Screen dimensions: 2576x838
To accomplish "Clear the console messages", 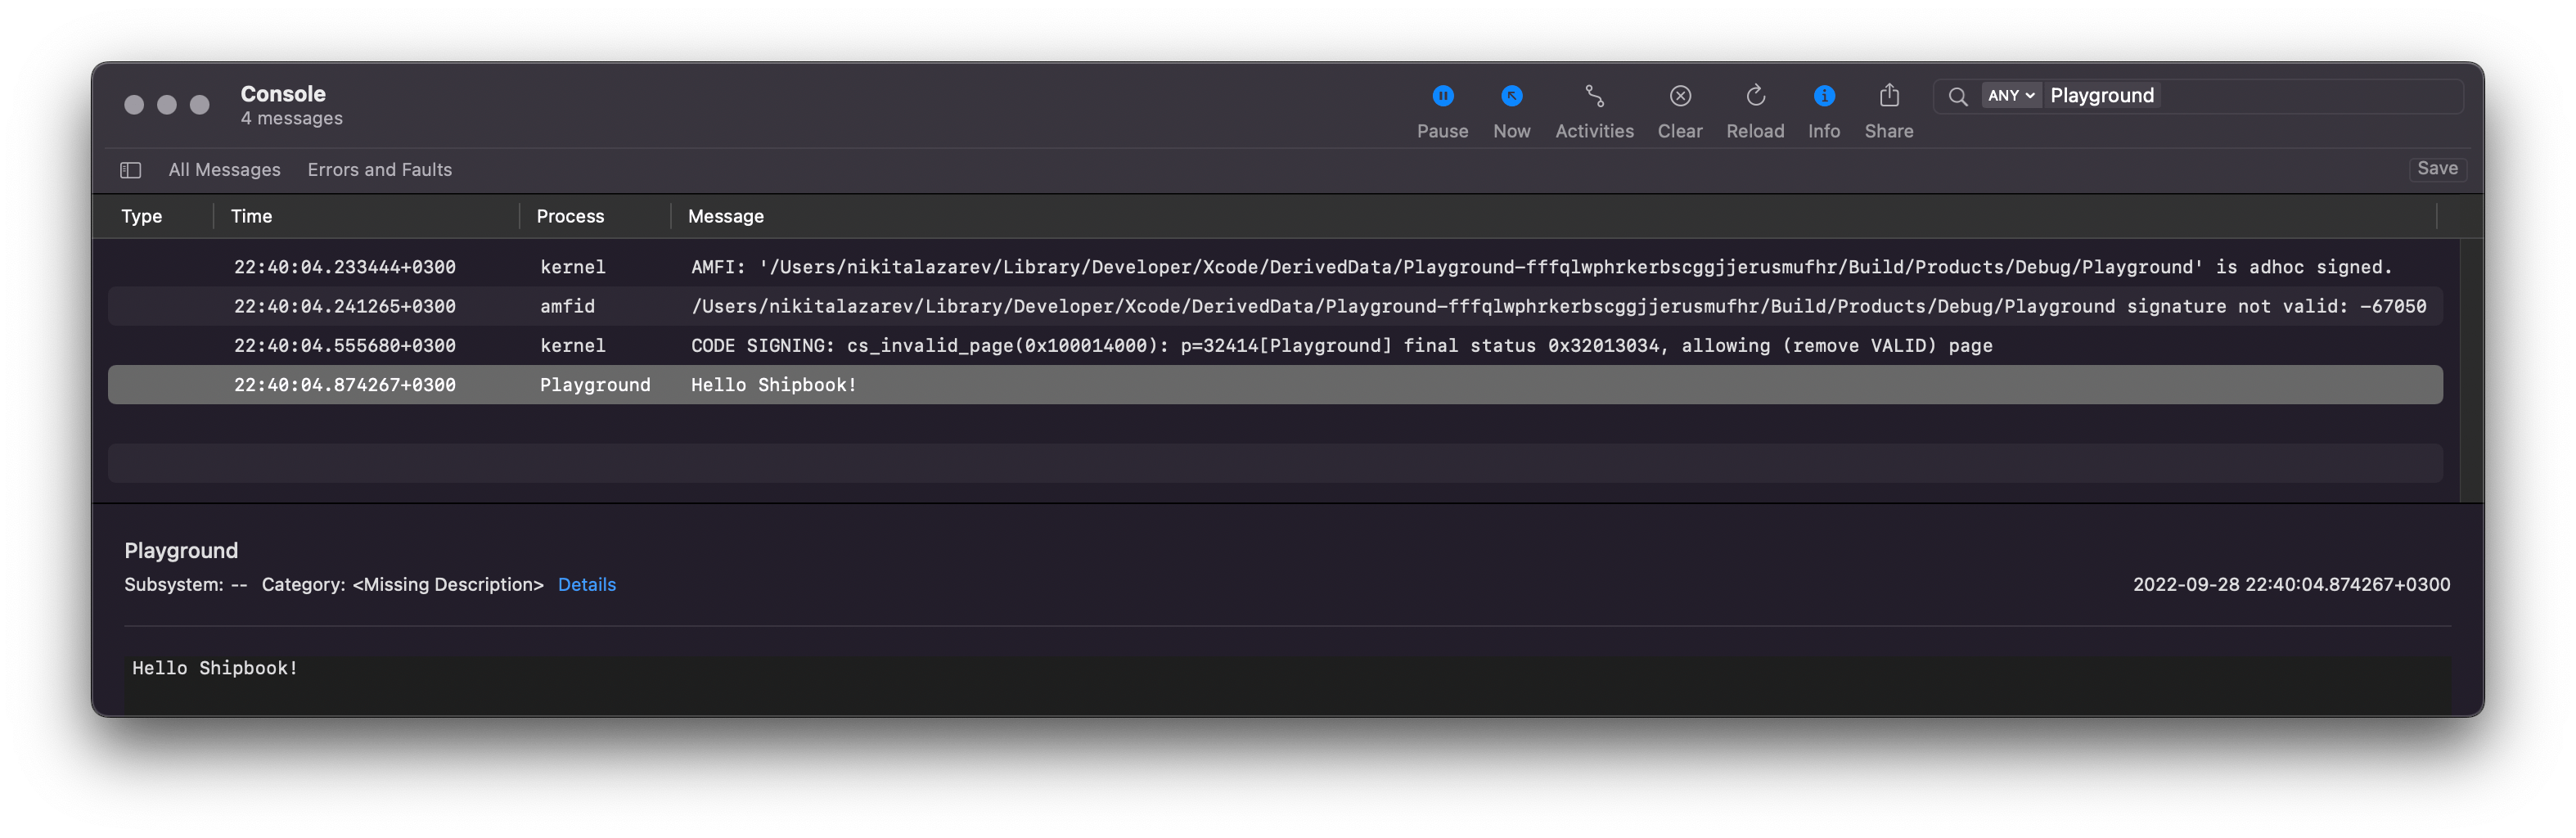I will click(x=1679, y=95).
